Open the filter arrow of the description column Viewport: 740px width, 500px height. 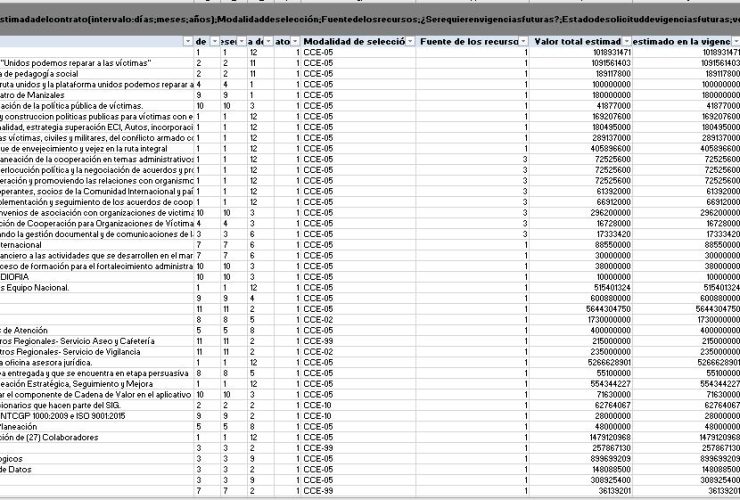(x=188, y=42)
